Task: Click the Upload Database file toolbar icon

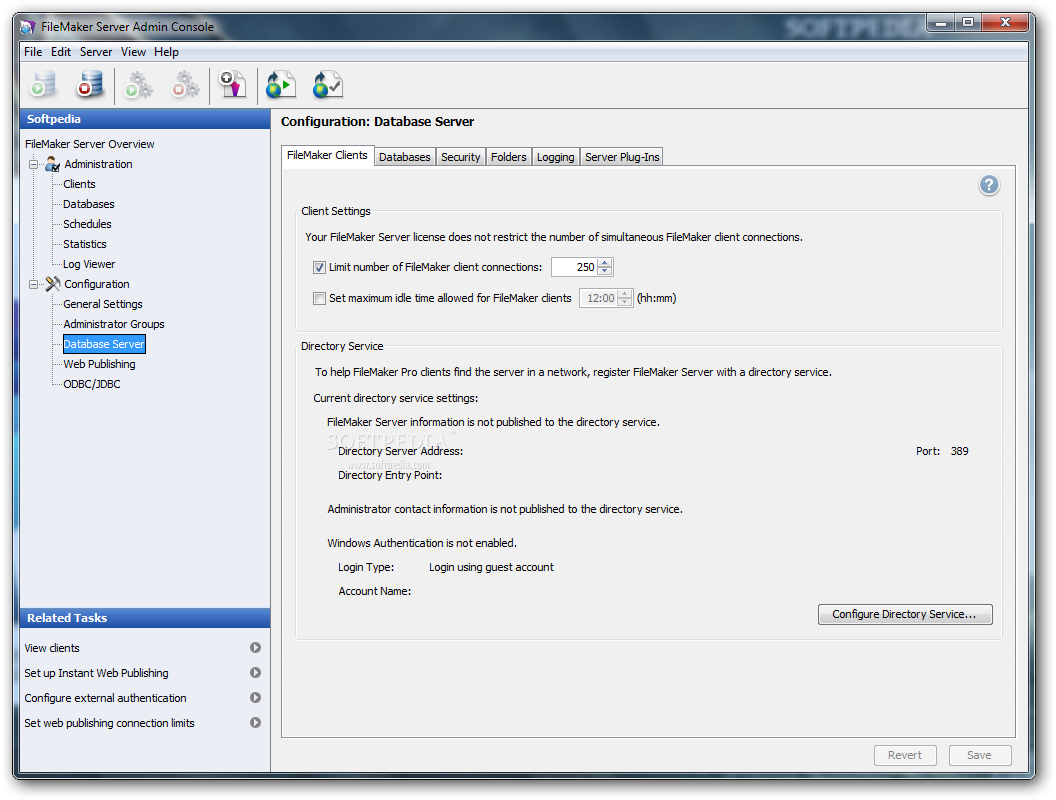Action: tap(233, 86)
